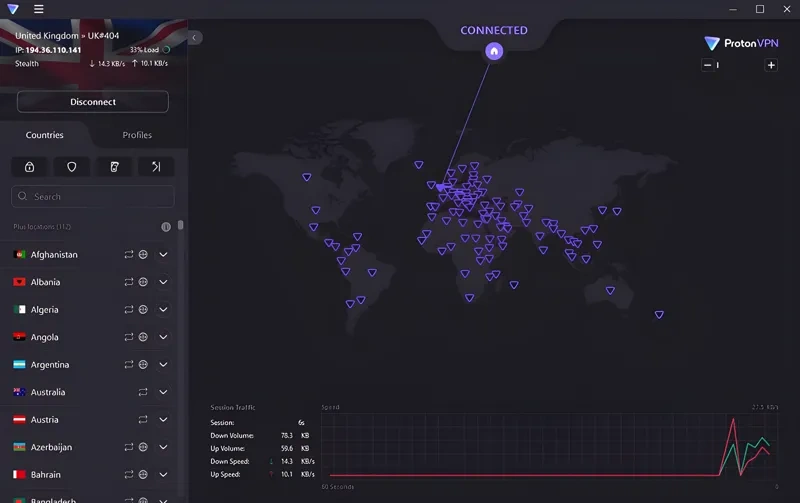Screen dimensions: 800x503
Task: Click Afghanistan P2P arrows icon
Action: [129, 255]
